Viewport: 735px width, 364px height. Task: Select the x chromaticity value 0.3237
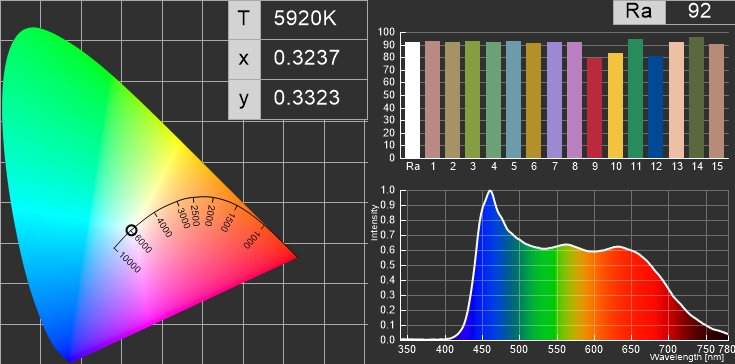[x=307, y=58]
